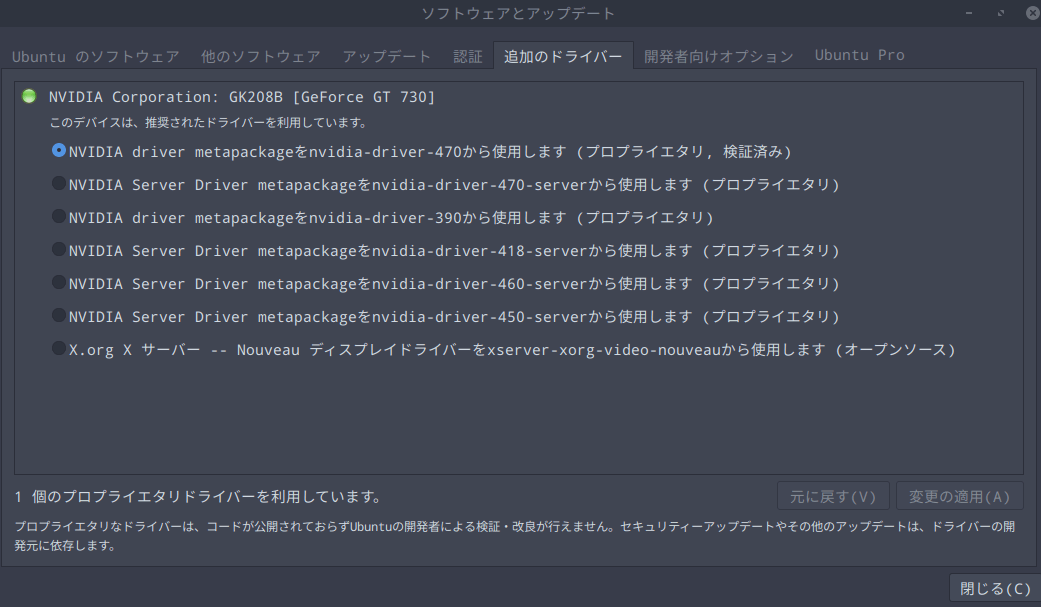The height and width of the screenshot is (607, 1041).
Task: Select the nvidia-driver-470 proprietary tested radio button
Action: [59, 151]
